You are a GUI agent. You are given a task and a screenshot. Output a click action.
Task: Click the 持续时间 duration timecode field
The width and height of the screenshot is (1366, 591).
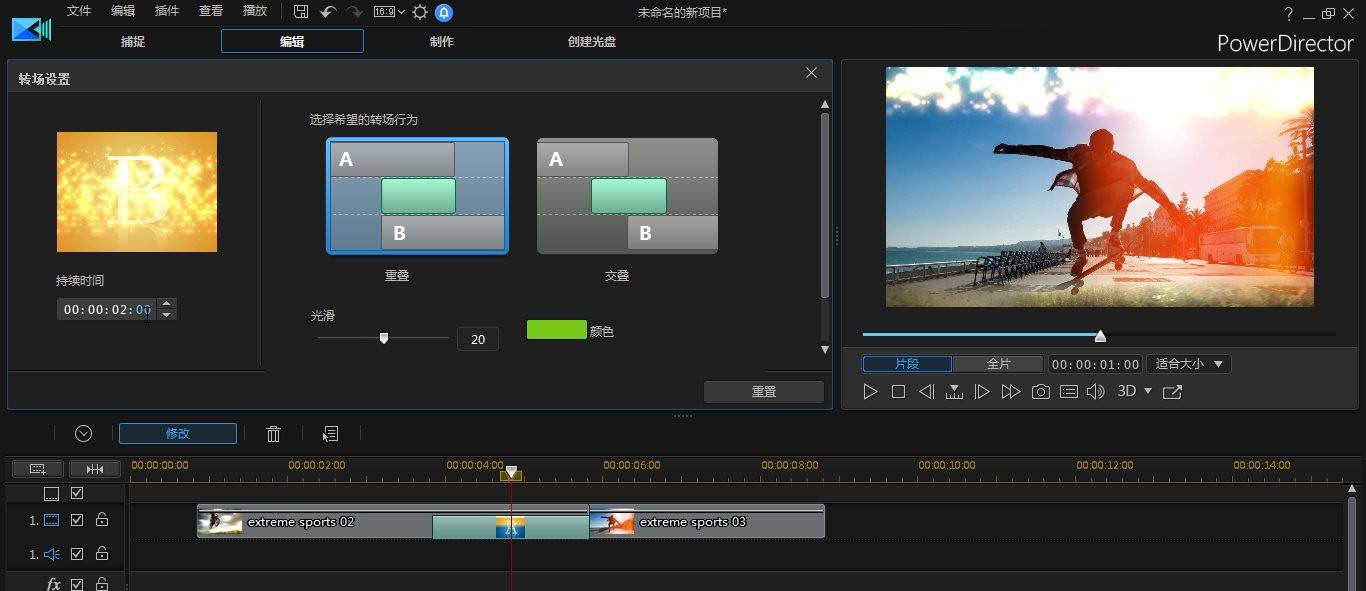[x=108, y=310]
